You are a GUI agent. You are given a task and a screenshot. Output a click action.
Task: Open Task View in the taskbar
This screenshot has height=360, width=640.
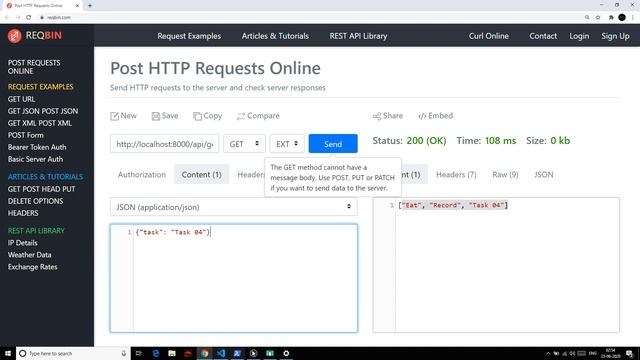139,353
